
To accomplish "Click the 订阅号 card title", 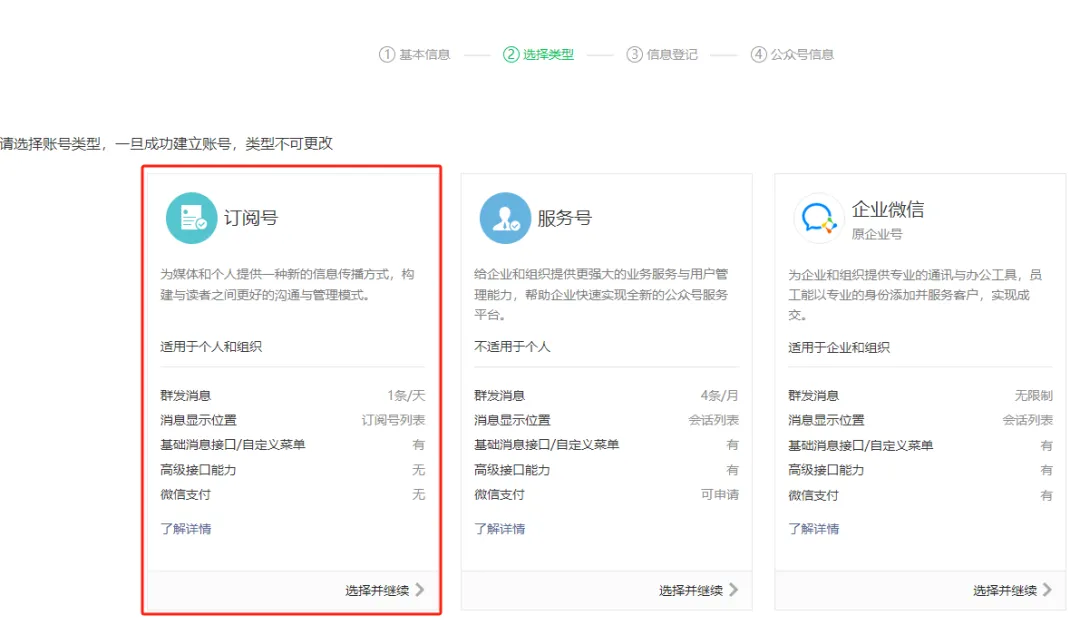I will point(251,218).
